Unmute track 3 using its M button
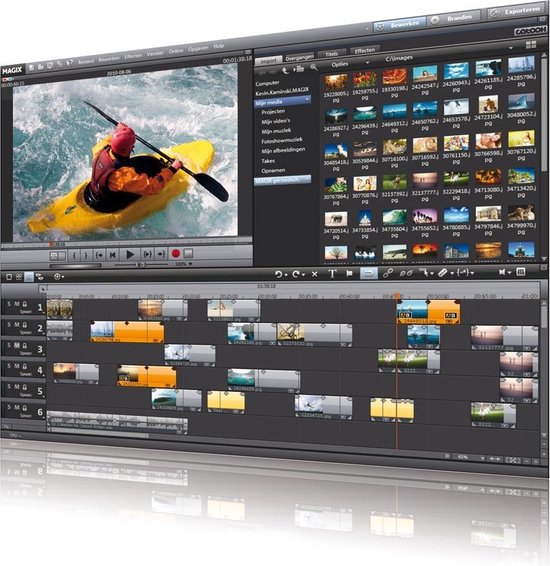 click(17, 345)
